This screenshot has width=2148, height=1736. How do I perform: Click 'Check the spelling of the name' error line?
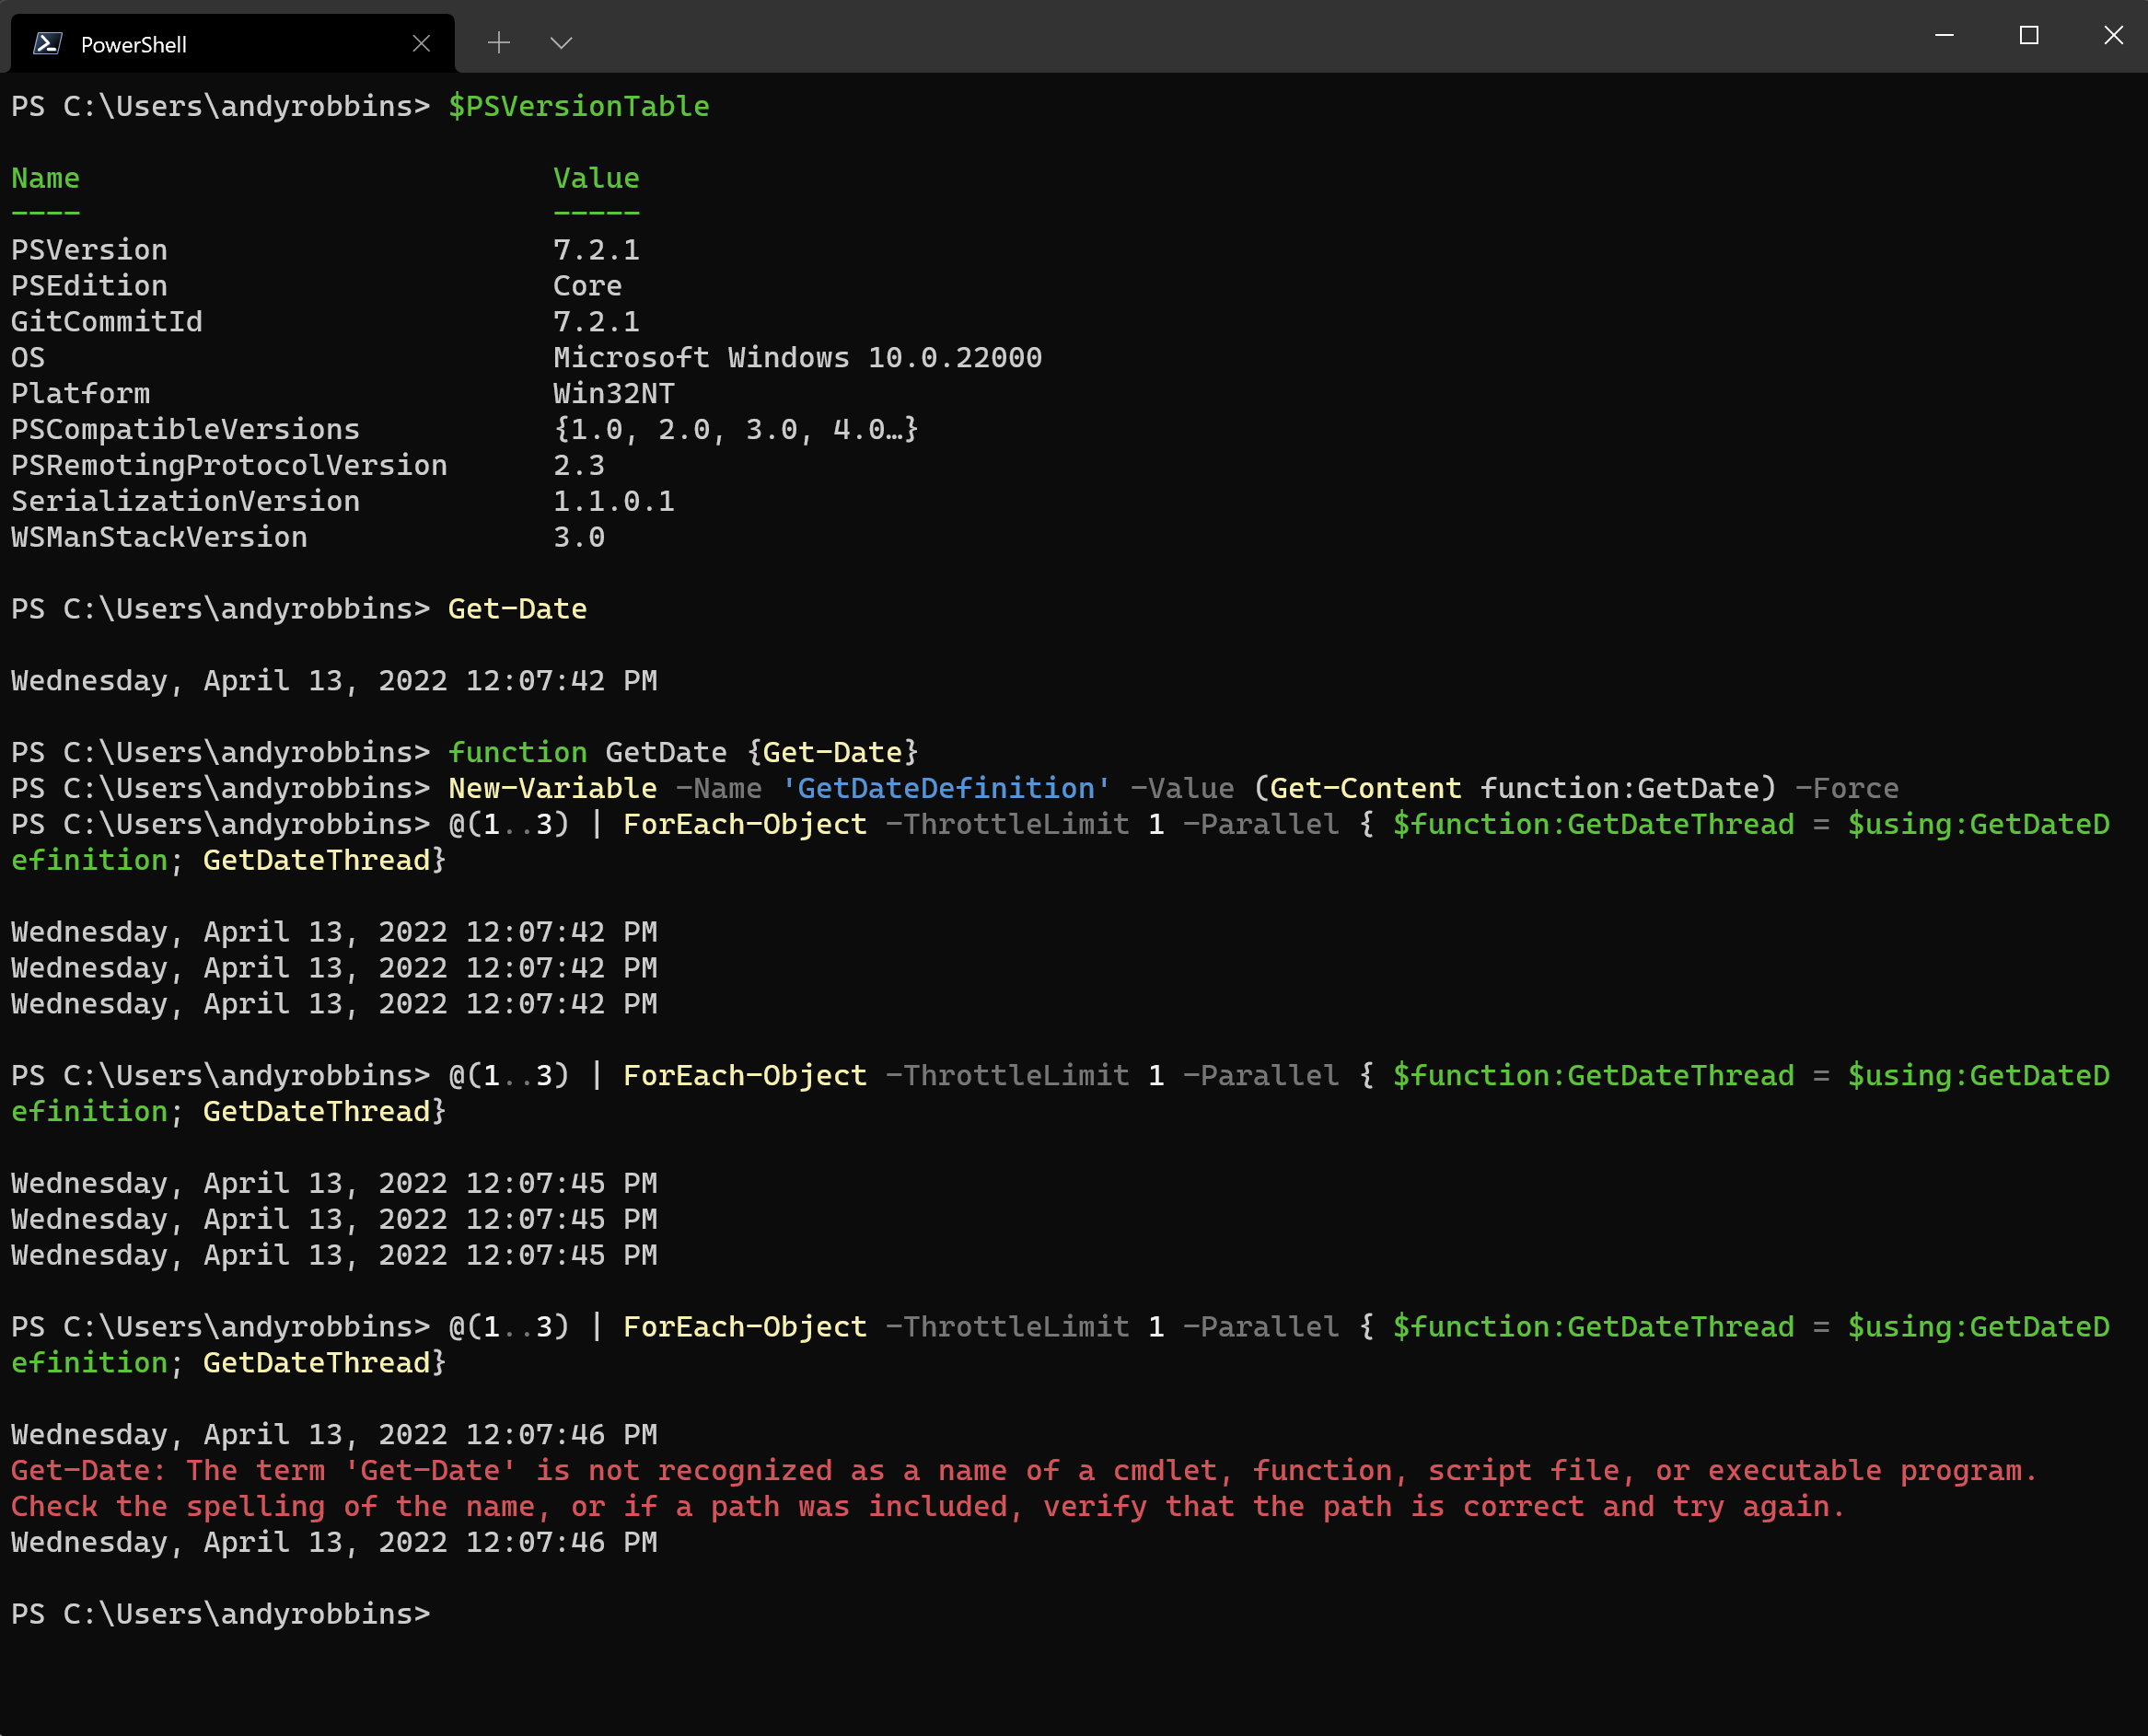(928, 1507)
